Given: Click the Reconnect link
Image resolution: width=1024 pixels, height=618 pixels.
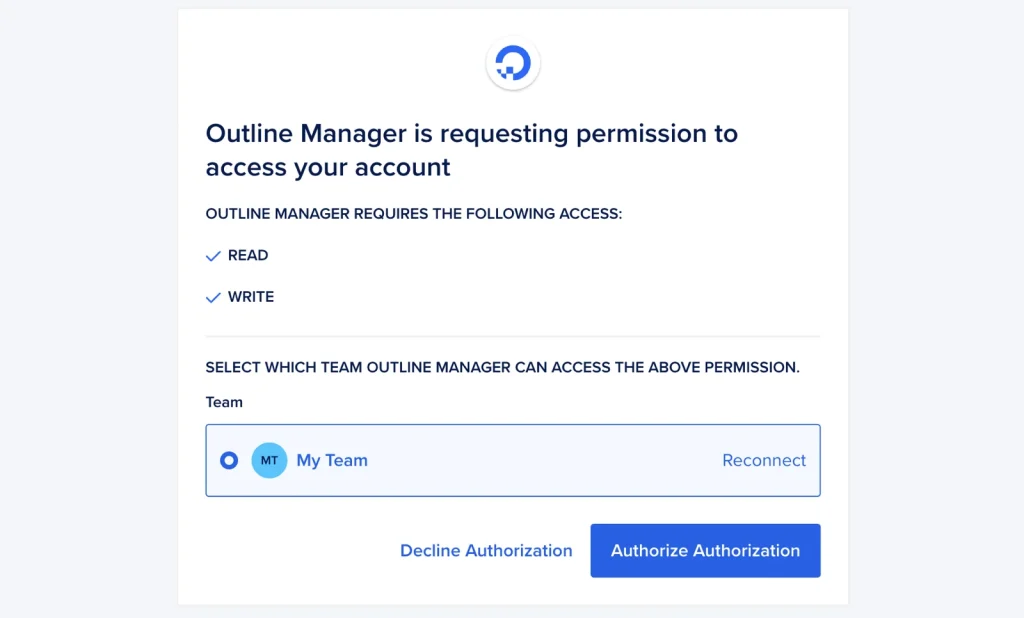Looking at the screenshot, I should tap(764, 461).
